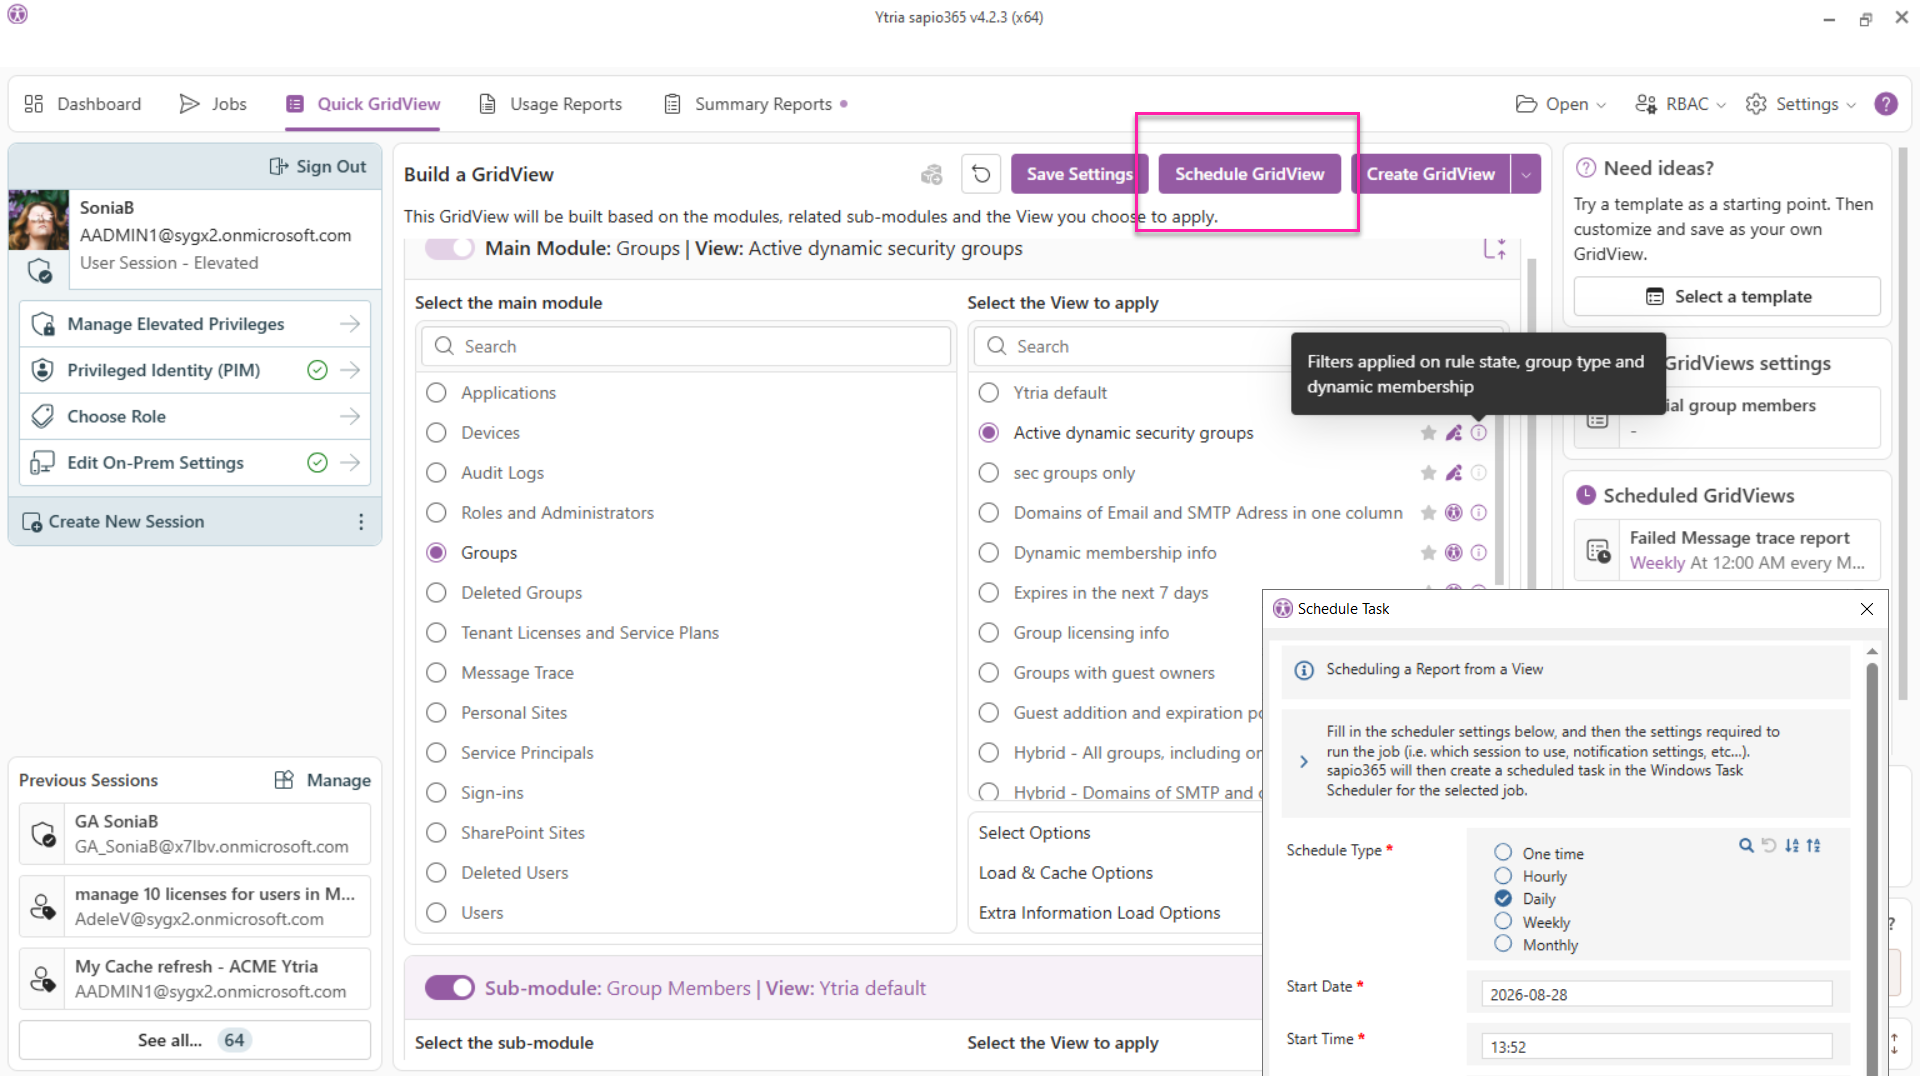
Task: Click the reset icon beside Save Settings
Action: (x=981, y=174)
